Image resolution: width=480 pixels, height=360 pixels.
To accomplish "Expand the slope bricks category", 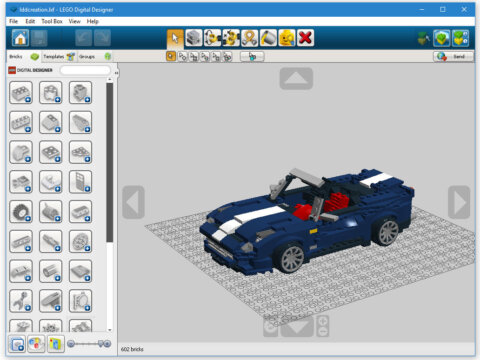I will (51, 122).
